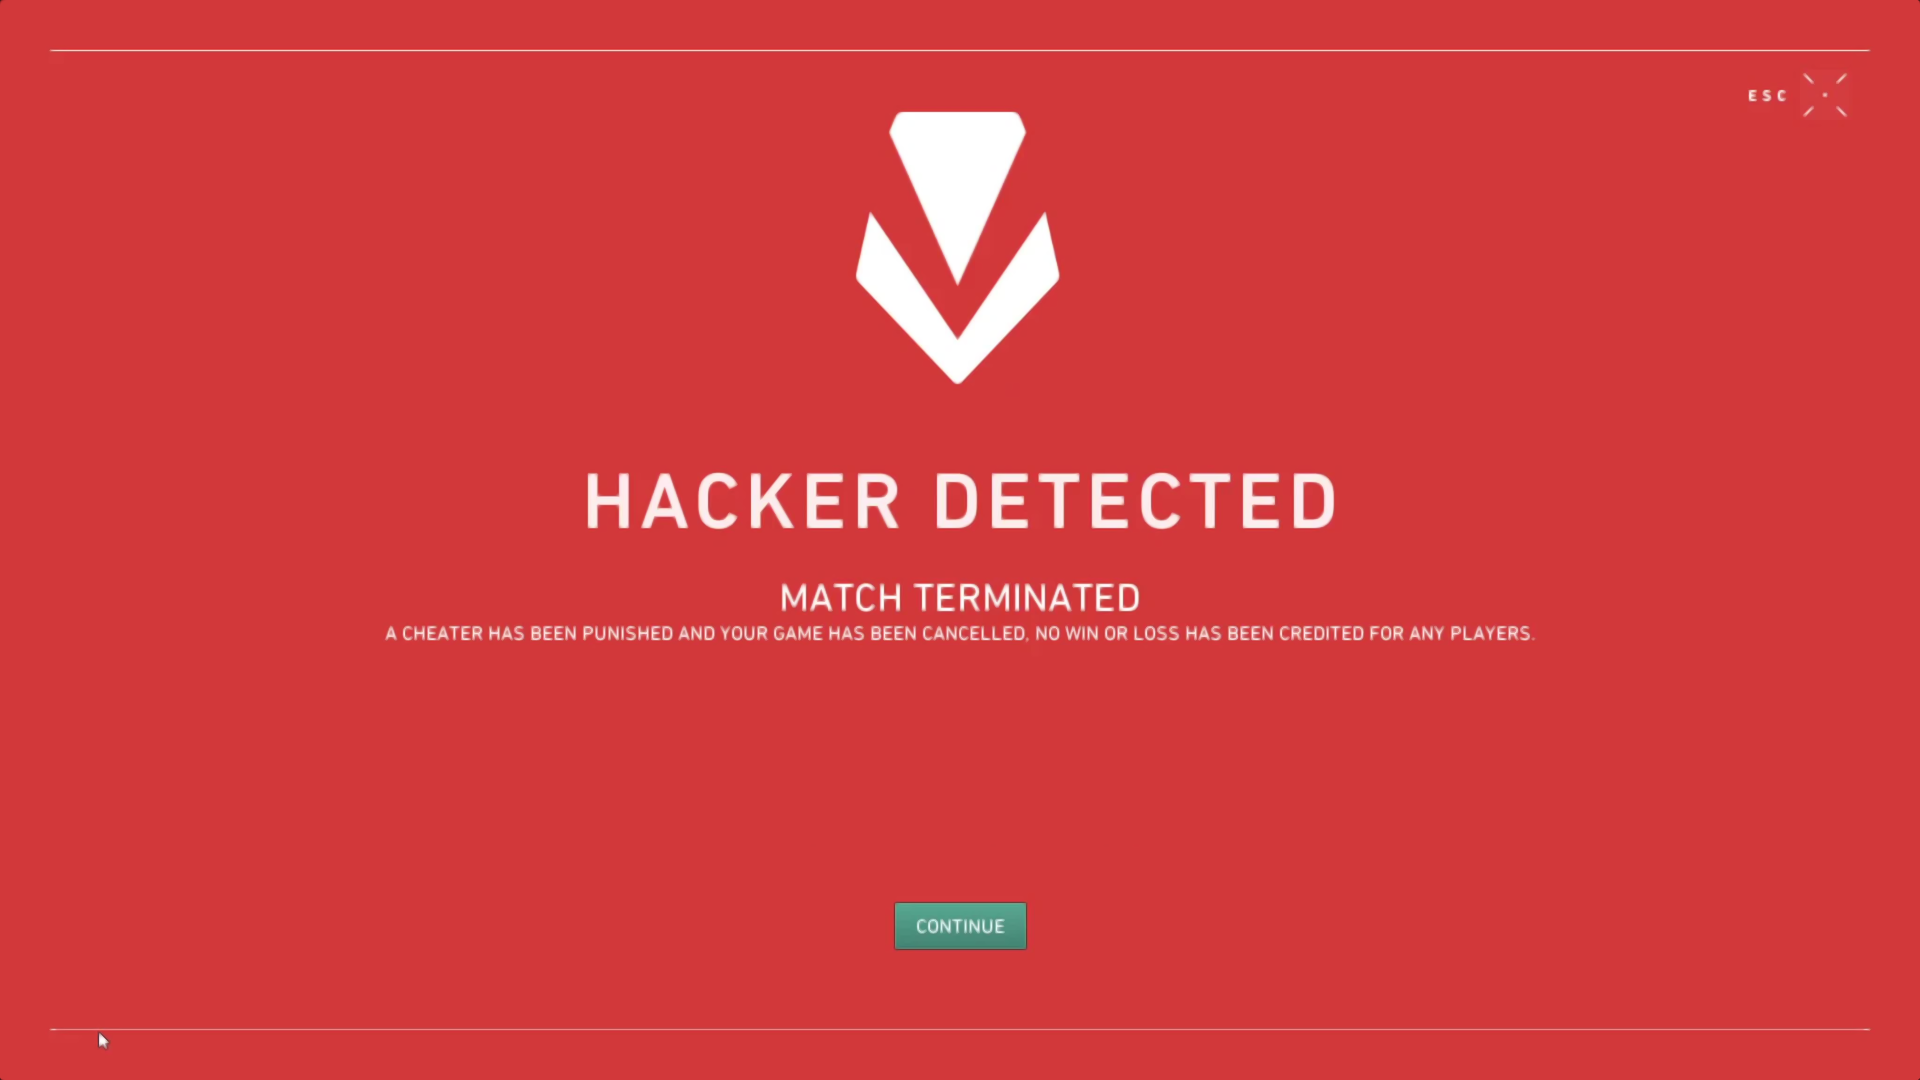Click the MATCH TERMINATED subtitle
The height and width of the screenshot is (1080, 1920).
[x=960, y=598]
